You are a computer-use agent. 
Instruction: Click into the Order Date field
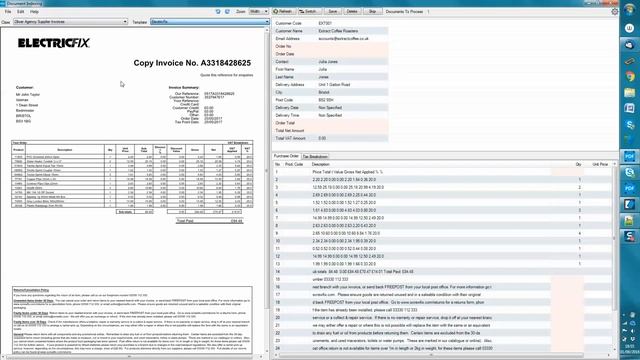(x=353, y=54)
